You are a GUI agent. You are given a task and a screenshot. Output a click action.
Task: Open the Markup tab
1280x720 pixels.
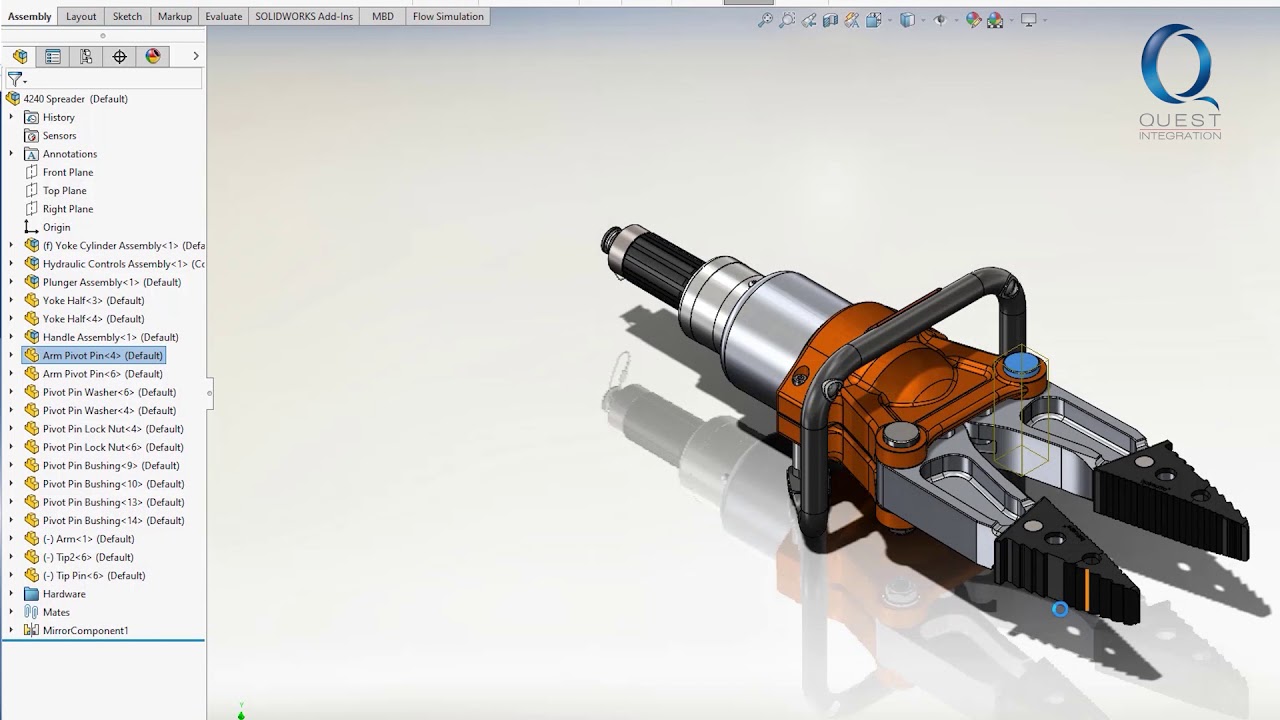(175, 16)
